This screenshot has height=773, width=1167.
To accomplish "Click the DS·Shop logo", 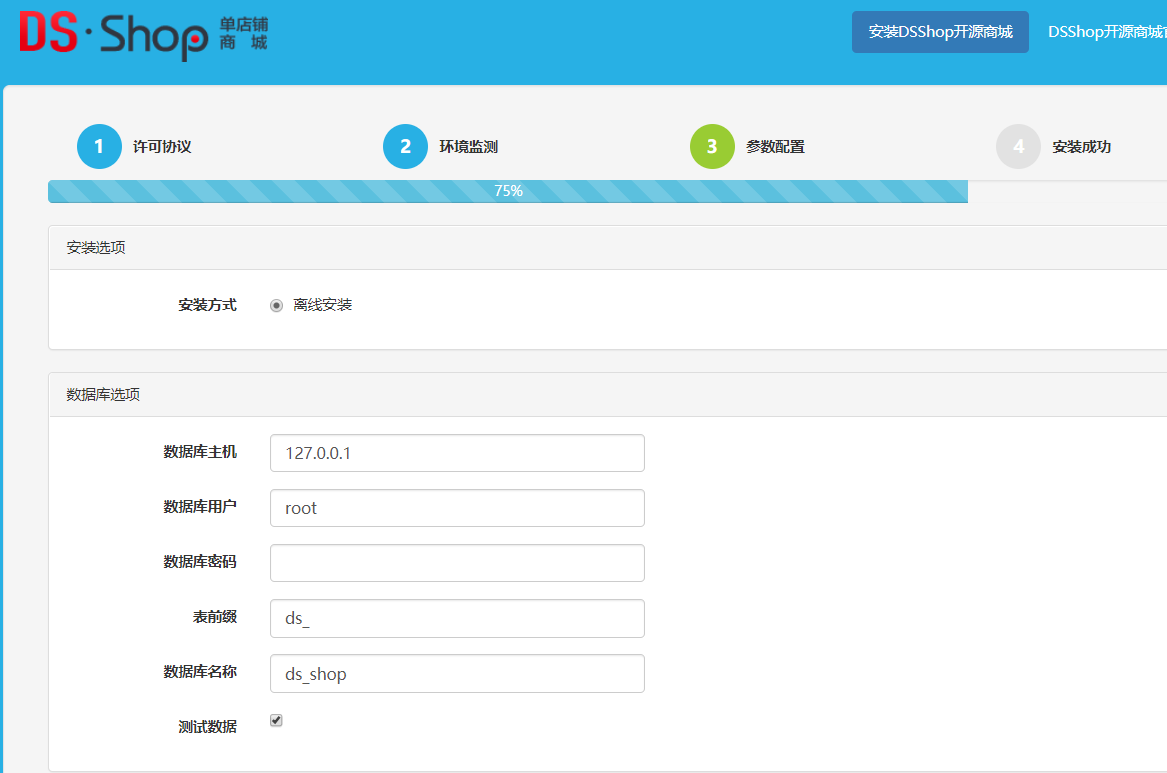I will (x=144, y=34).
